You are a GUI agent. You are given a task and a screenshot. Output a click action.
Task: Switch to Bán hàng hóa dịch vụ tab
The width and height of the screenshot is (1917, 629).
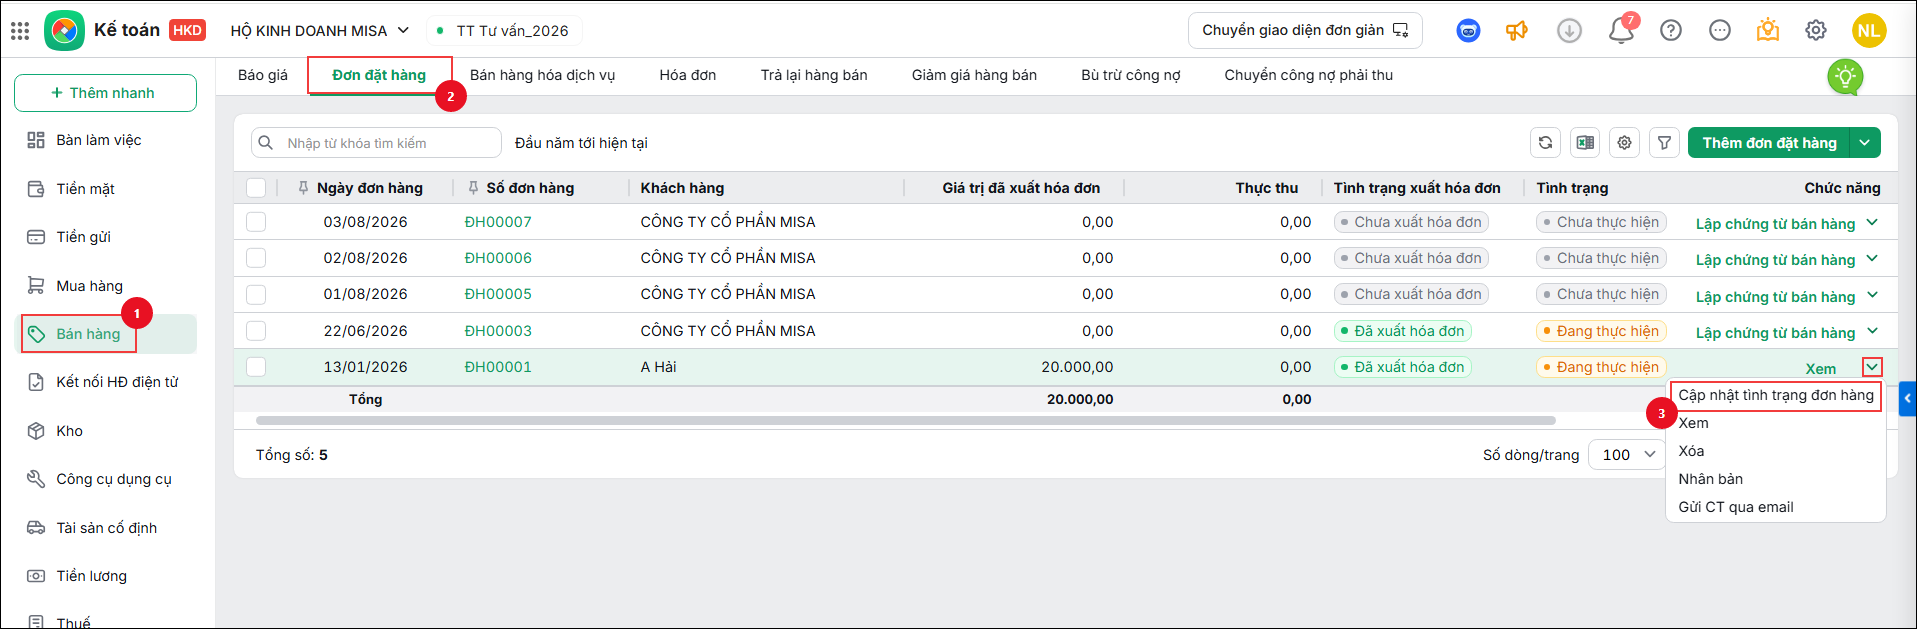[543, 75]
